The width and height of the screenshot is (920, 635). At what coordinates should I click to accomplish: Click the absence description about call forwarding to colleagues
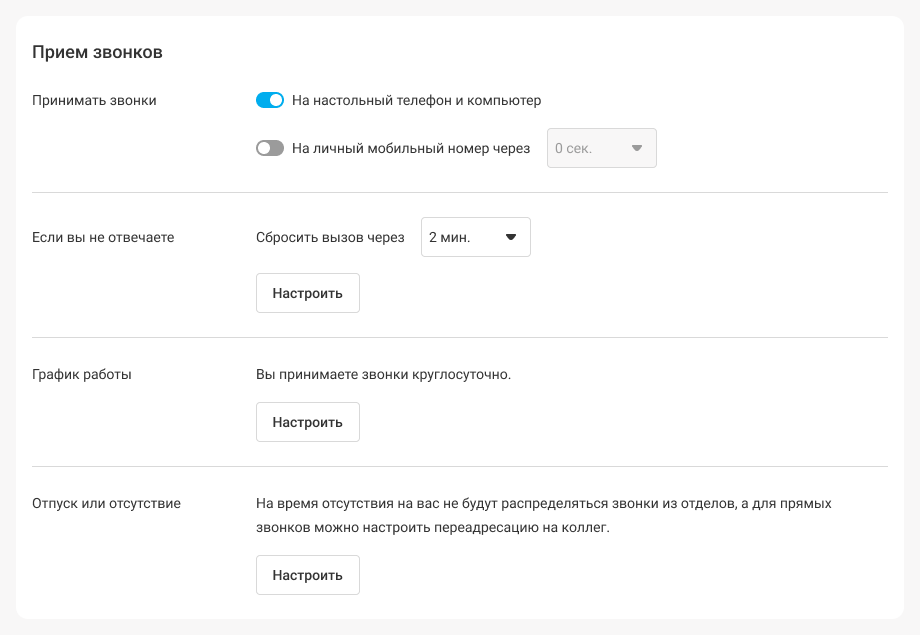[x=544, y=515]
